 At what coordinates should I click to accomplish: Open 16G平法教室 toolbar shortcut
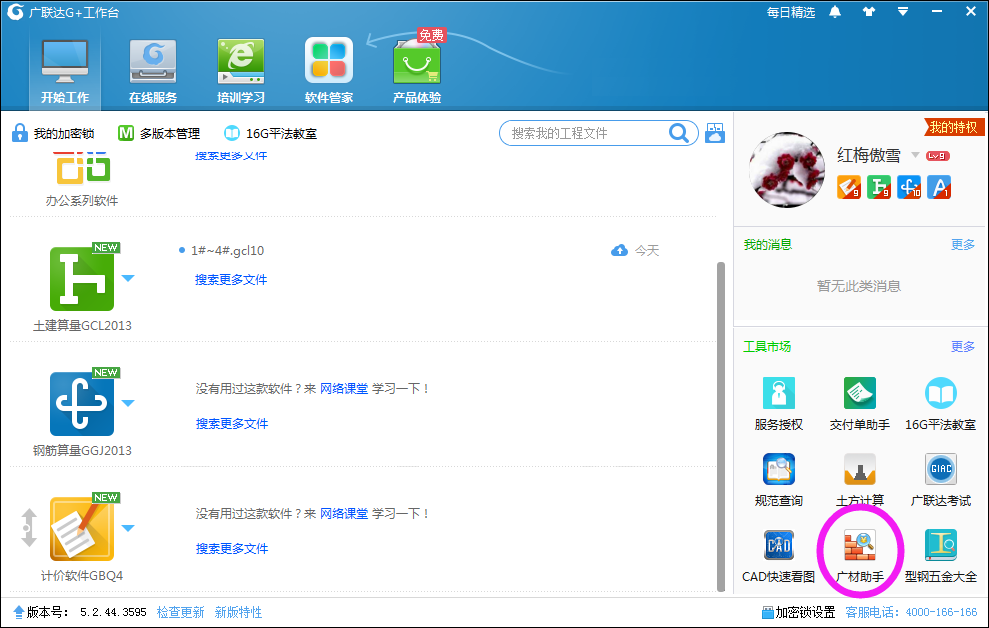click(271, 133)
